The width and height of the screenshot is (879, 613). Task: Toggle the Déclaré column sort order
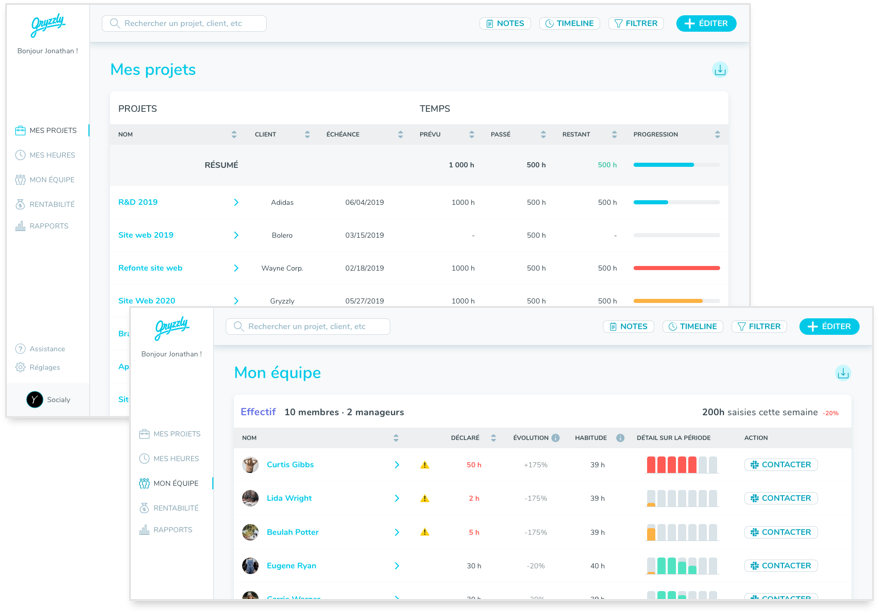point(491,437)
